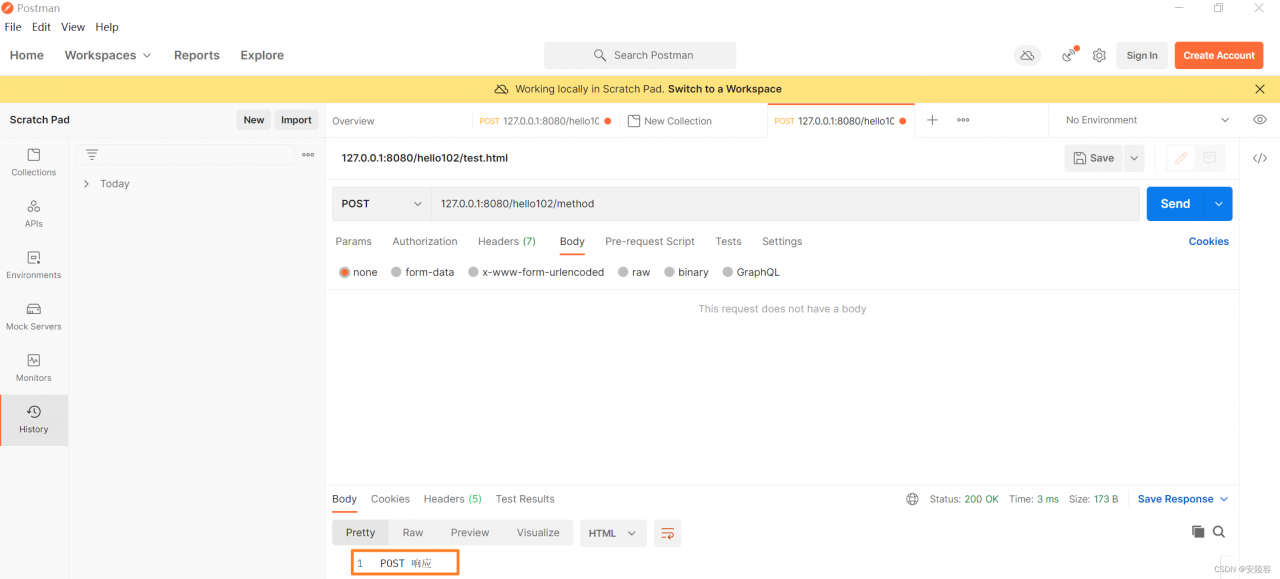Open the HTML response format dropdown
The image size is (1280, 579).
click(x=613, y=533)
